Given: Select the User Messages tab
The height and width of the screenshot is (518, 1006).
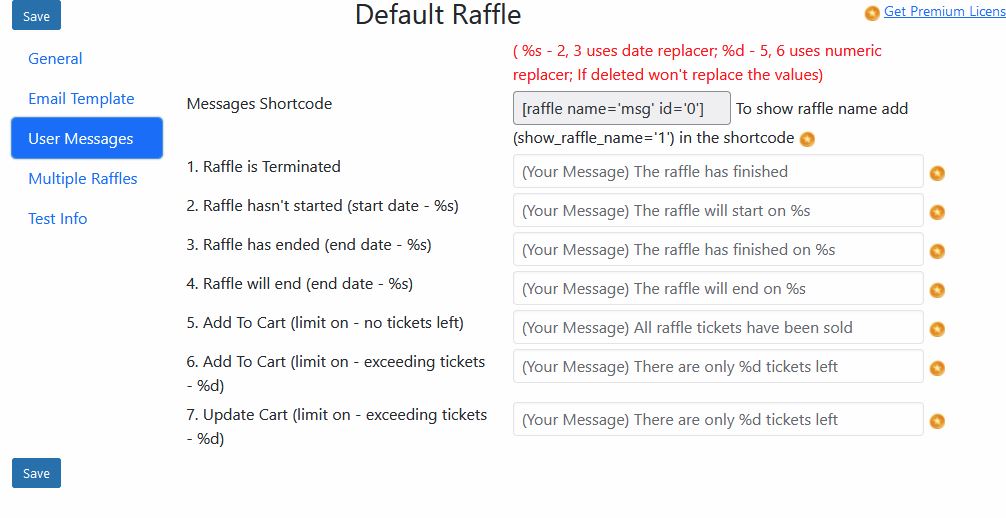Looking at the screenshot, I should click(x=87, y=138).
